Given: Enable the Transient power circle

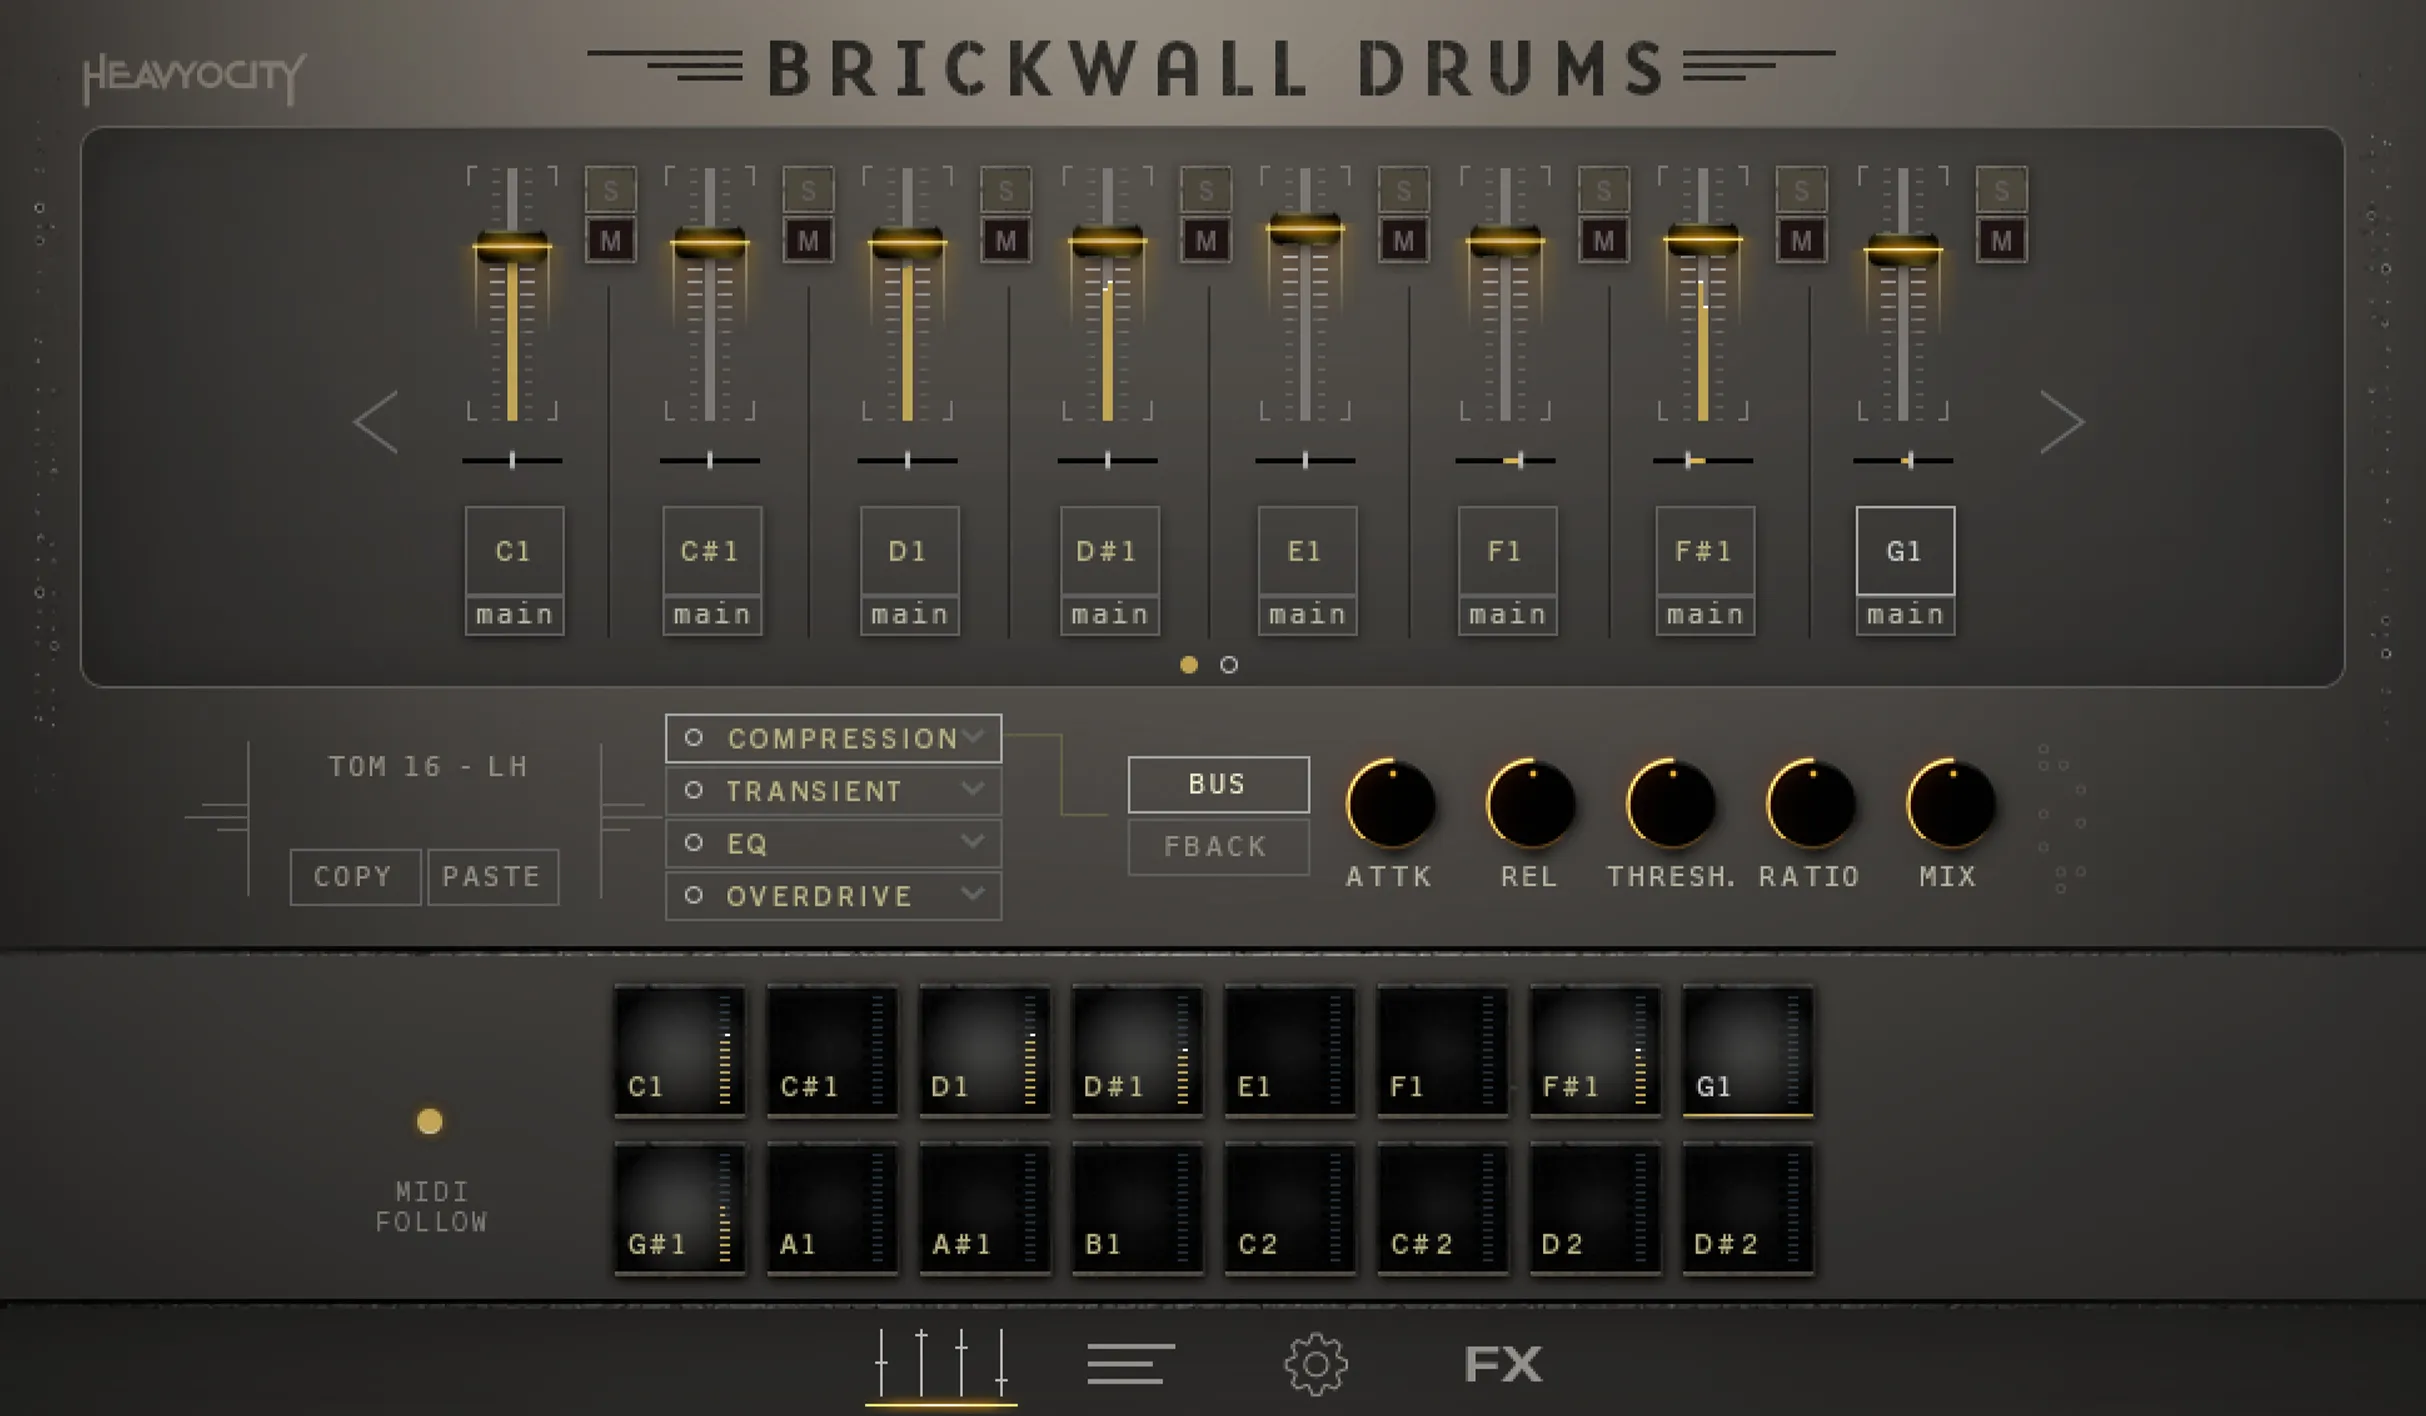Looking at the screenshot, I should point(693,790).
